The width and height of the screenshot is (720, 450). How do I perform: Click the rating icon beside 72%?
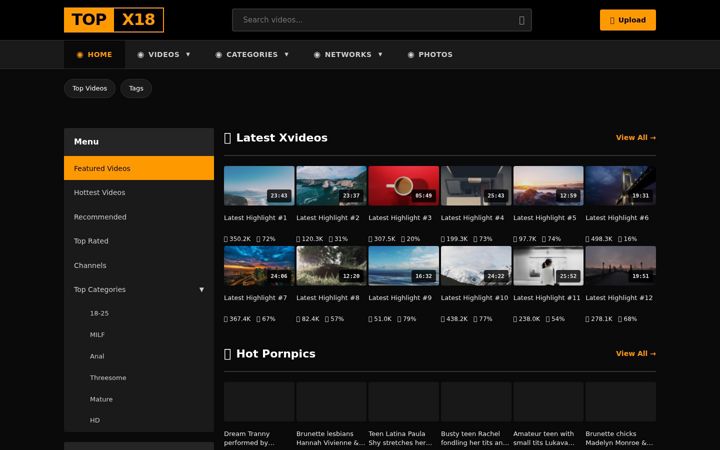coord(259,239)
